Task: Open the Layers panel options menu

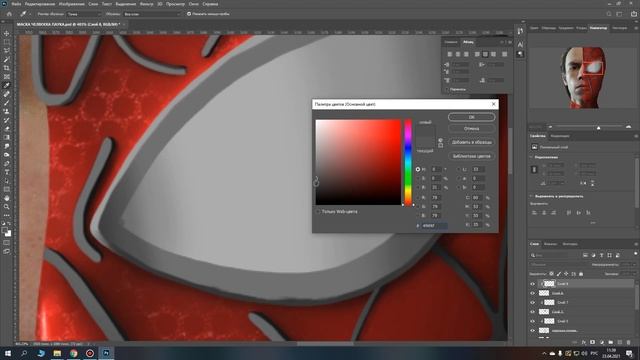Action: coord(636,244)
